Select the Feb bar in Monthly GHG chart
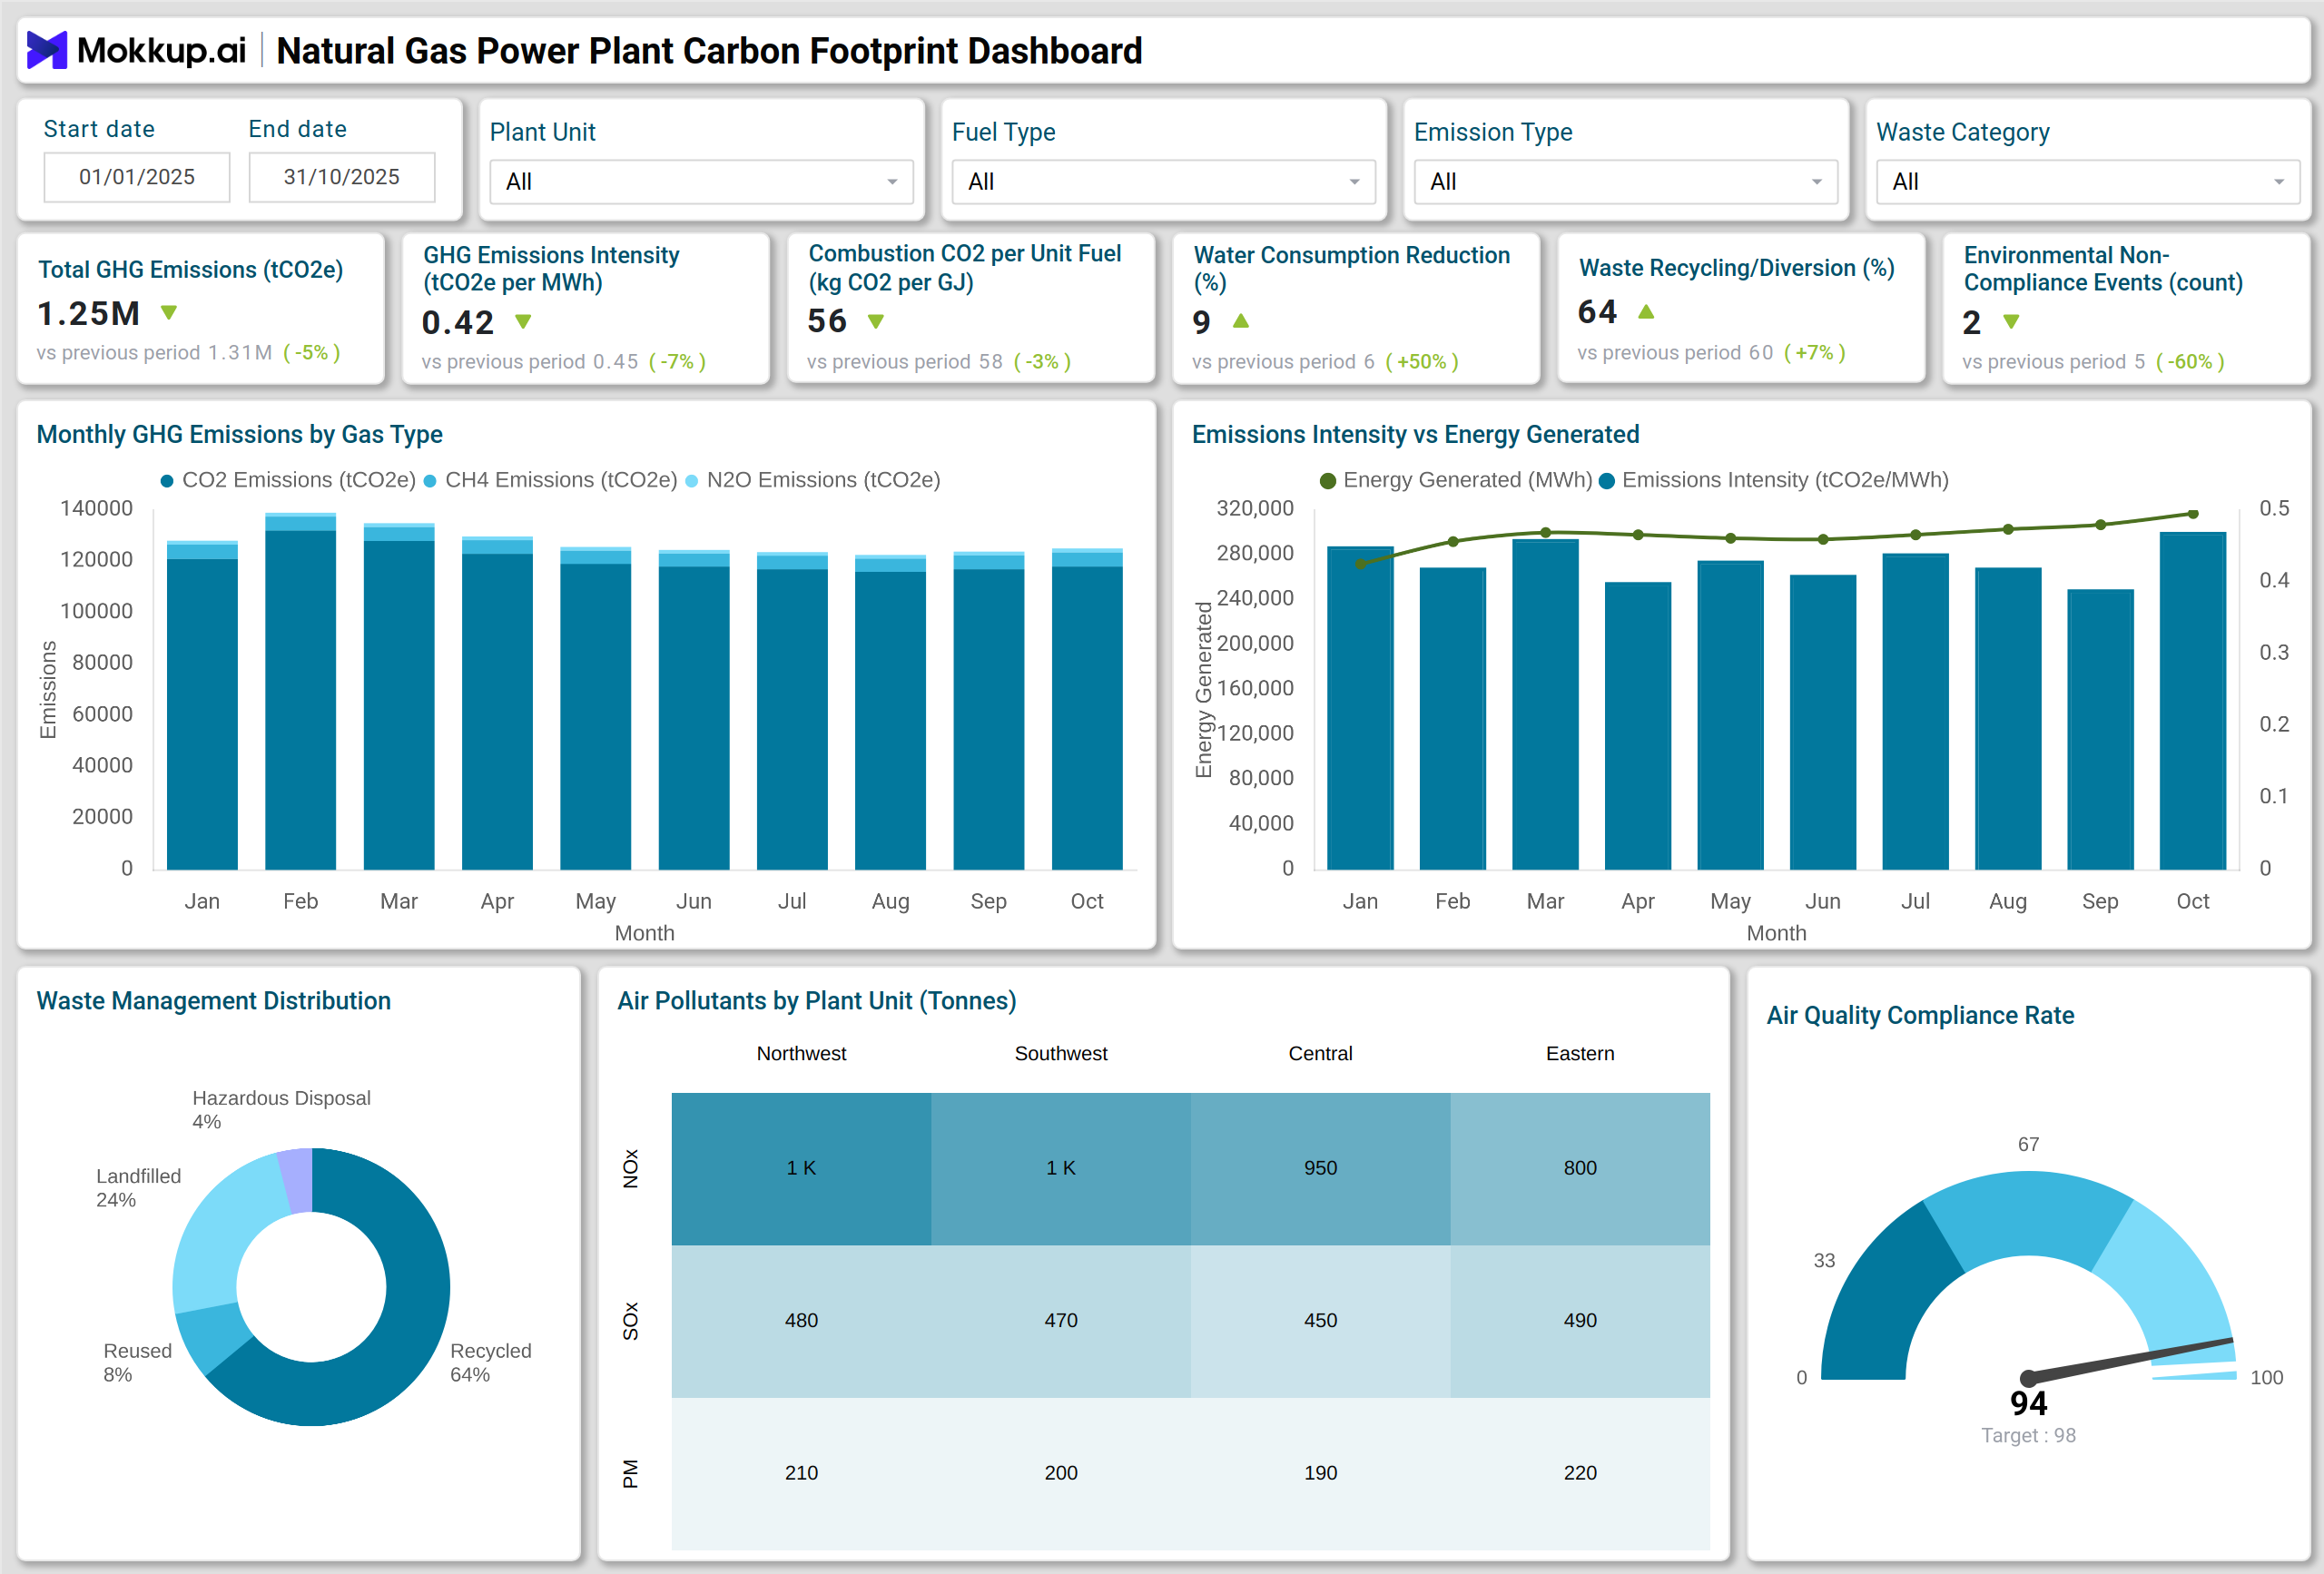This screenshot has width=2324, height=1574. click(300, 691)
